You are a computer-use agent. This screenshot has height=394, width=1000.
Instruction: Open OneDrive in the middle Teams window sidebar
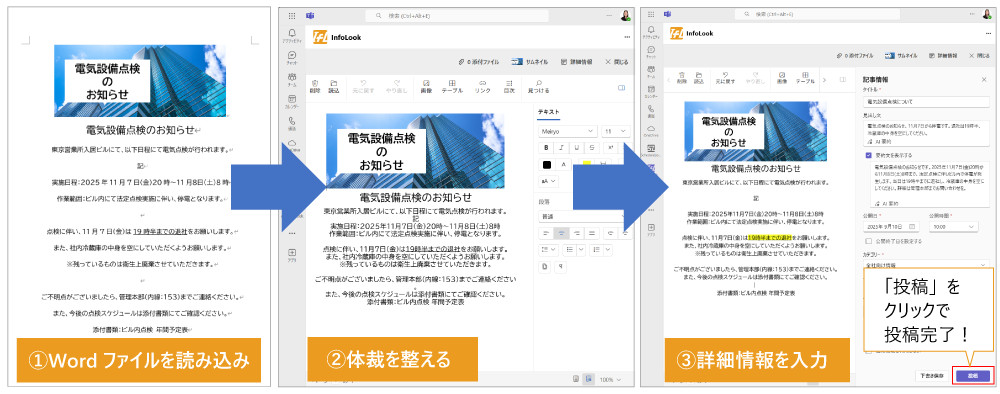point(291,144)
